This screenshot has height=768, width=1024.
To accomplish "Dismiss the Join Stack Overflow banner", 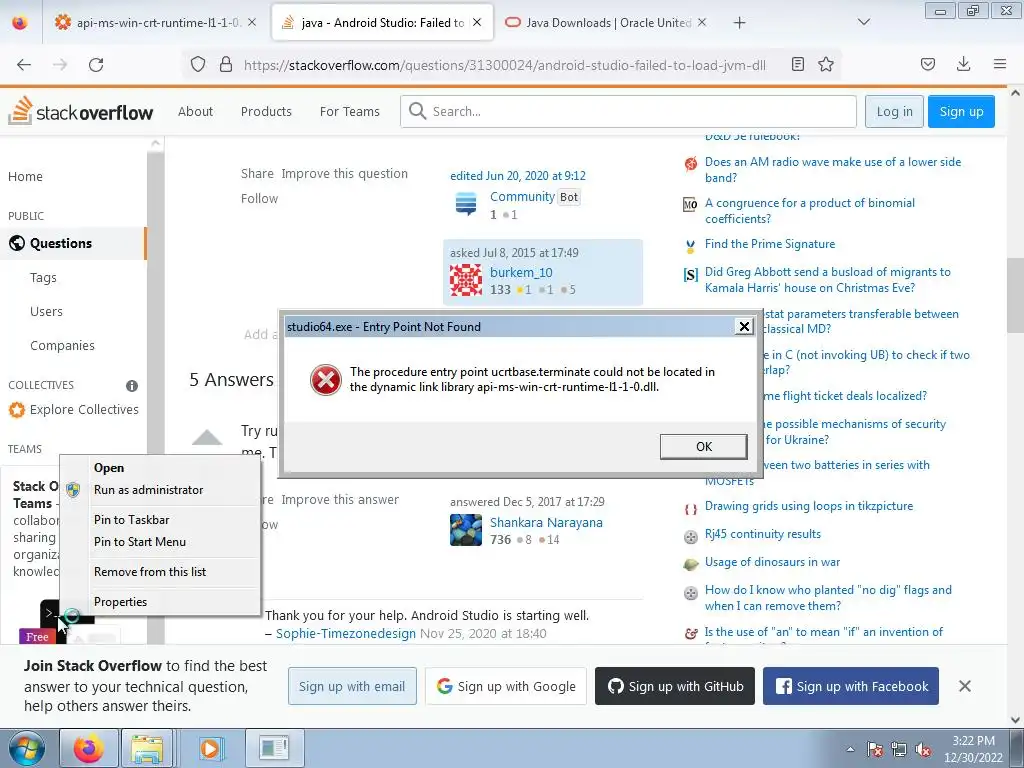I will (965, 686).
